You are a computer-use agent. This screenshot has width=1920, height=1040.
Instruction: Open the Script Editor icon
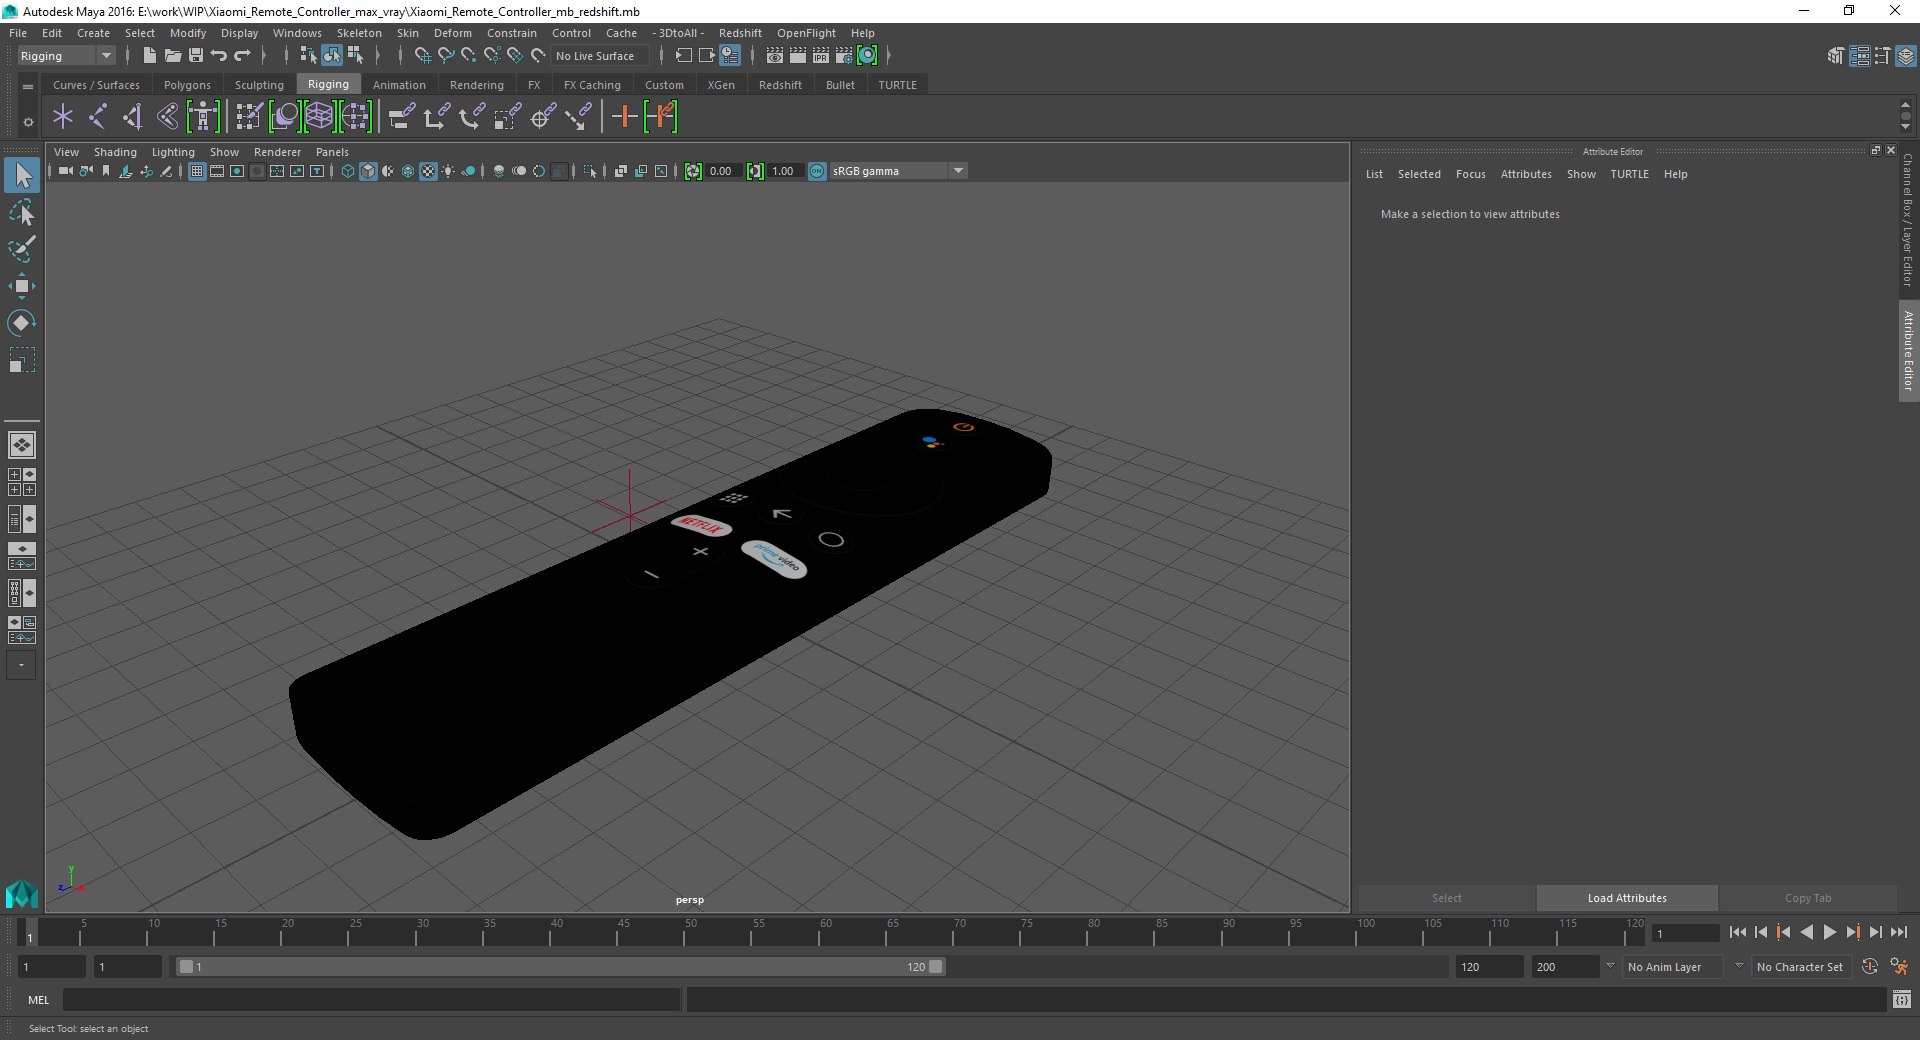pos(1901,999)
